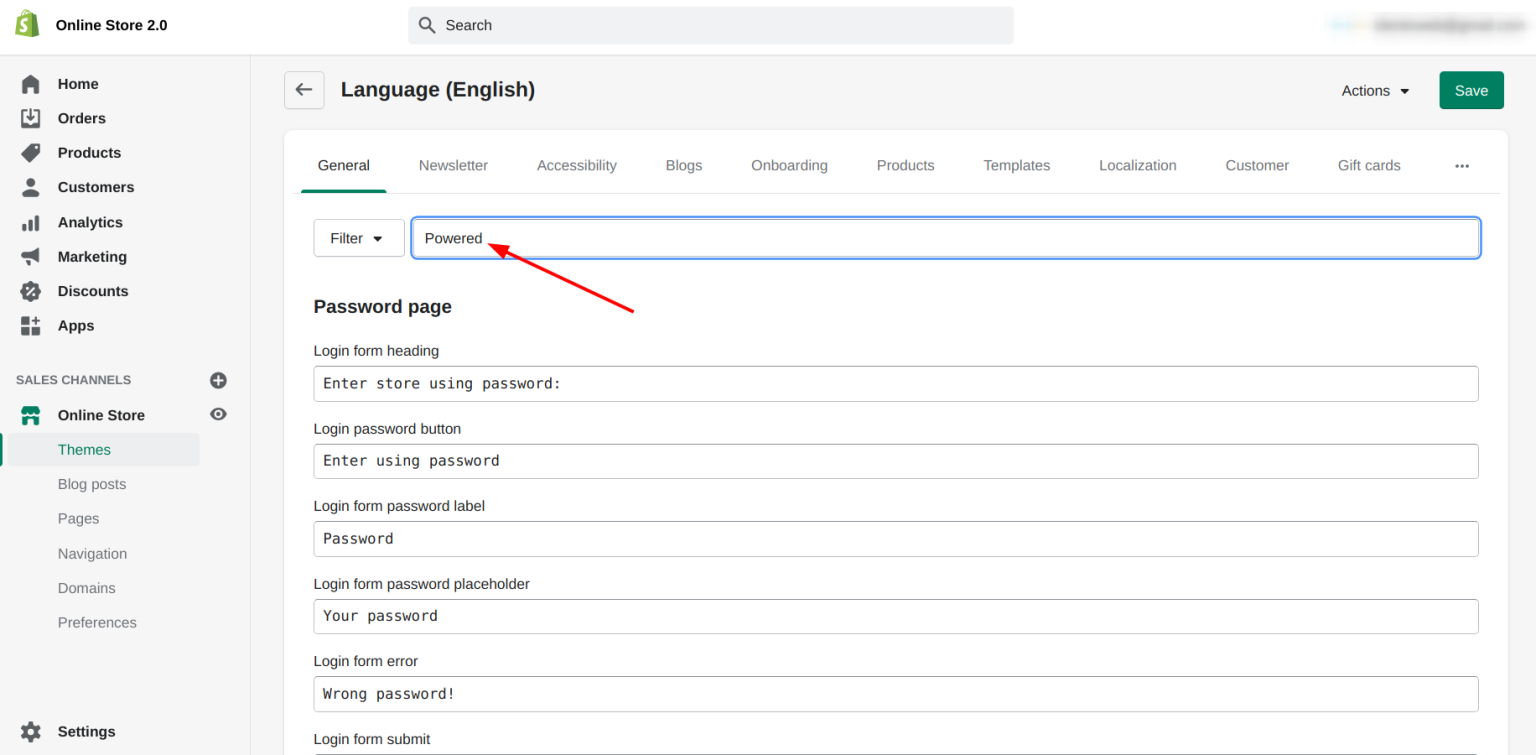This screenshot has height=755, width=1536.
Task: Click the Marketing megaphone icon
Action: (x=31, y=257)
